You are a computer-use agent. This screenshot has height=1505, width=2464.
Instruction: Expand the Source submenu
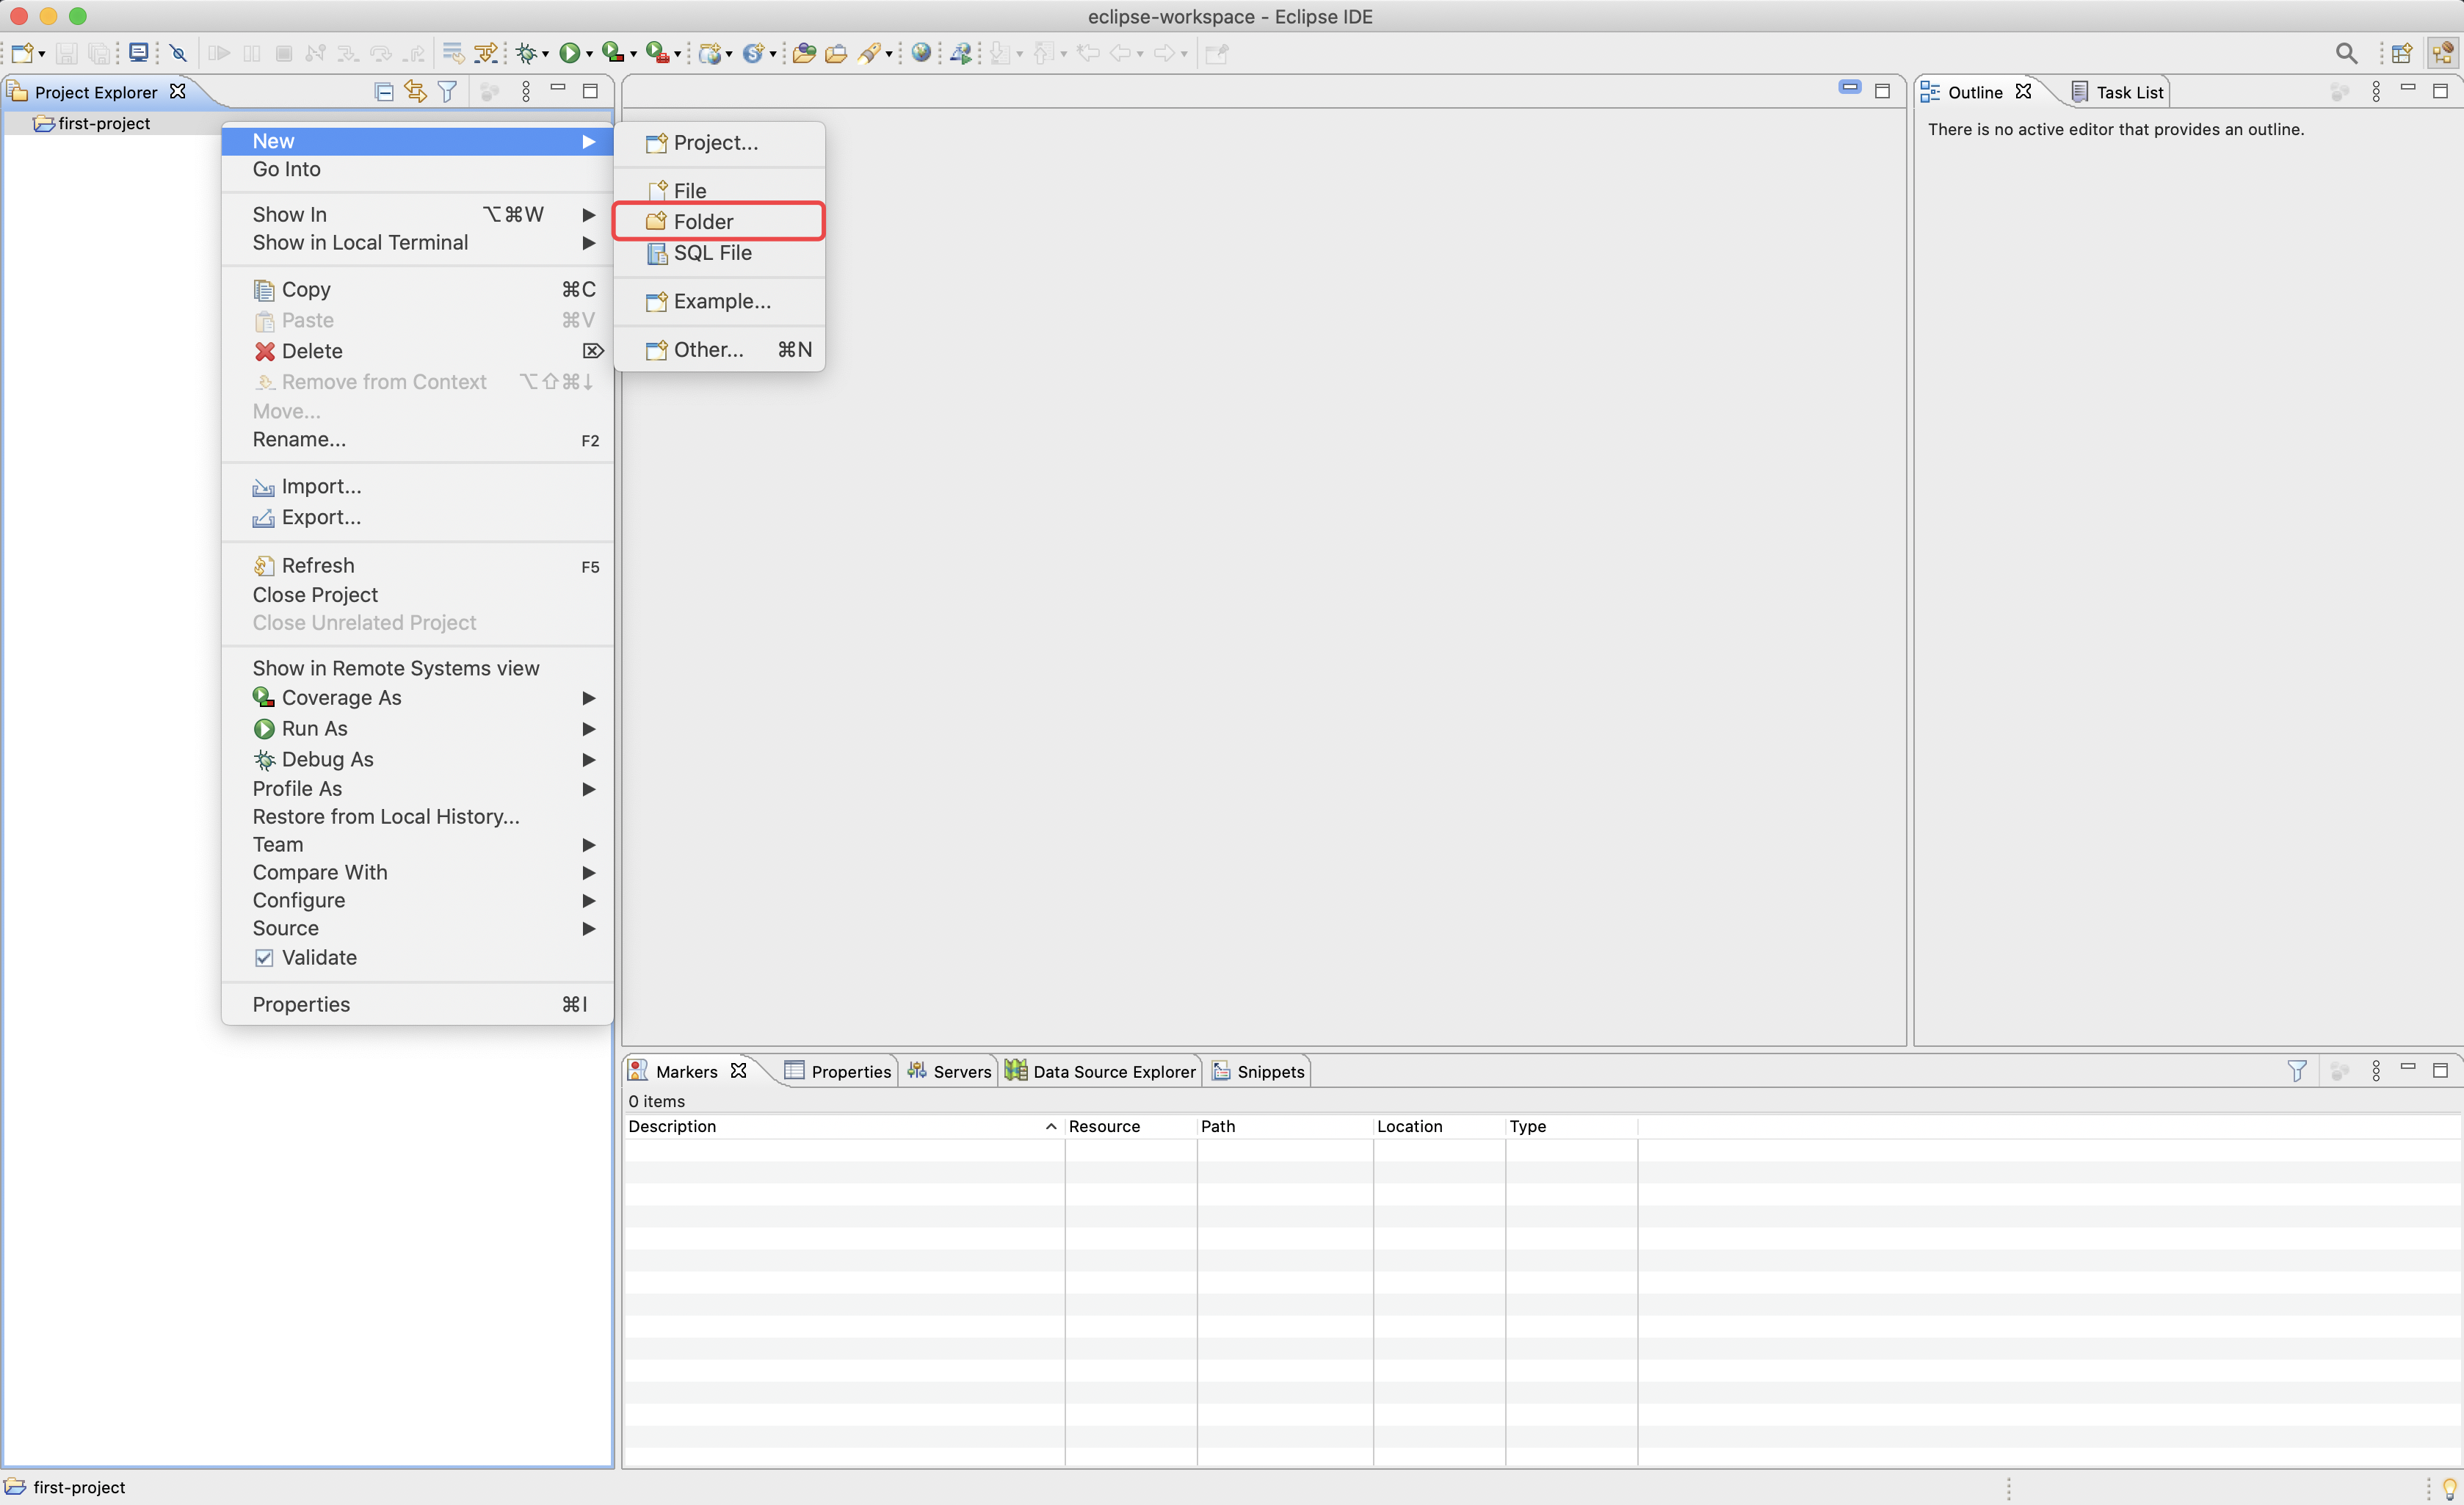(x=417, y=928)
